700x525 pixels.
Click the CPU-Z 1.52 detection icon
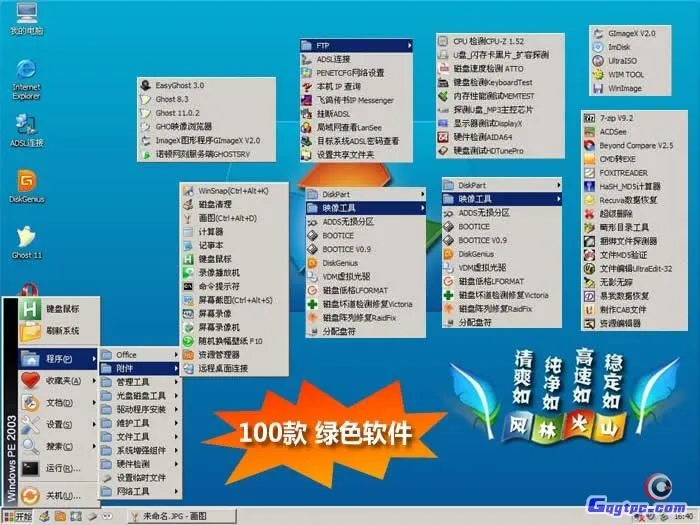click(x=443, y=41)
